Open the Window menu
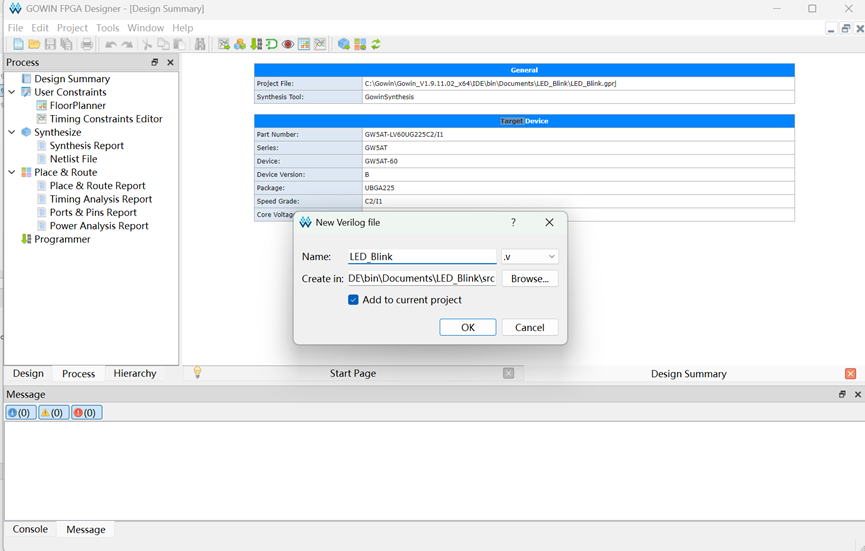This screenshot has width=865, height=551. tap(146, 28)
